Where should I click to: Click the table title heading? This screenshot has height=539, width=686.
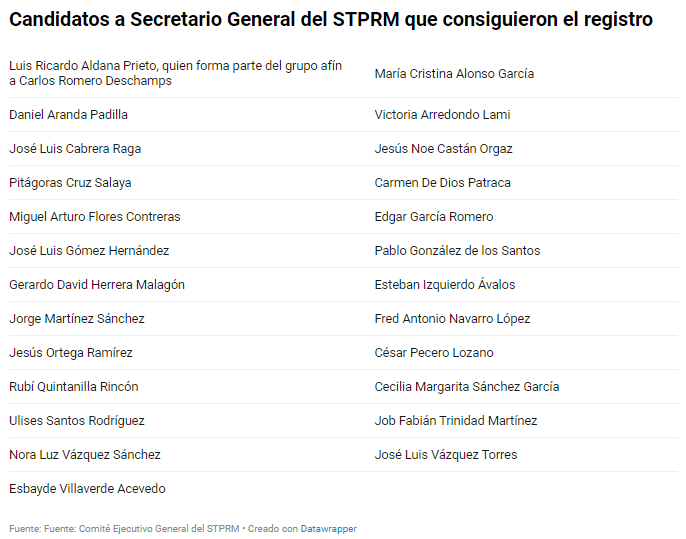pyautogui.click(x=331, y=19)
